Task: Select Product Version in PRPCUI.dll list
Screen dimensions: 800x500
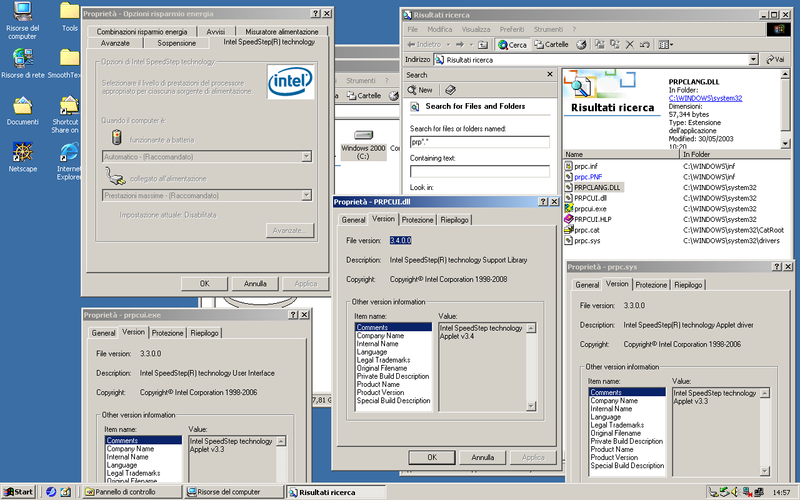Action: click(380, 393)
